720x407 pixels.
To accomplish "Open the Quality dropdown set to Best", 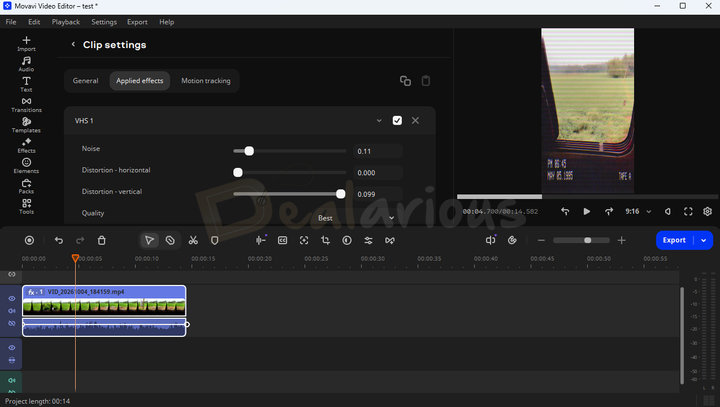I will point(356,218).
